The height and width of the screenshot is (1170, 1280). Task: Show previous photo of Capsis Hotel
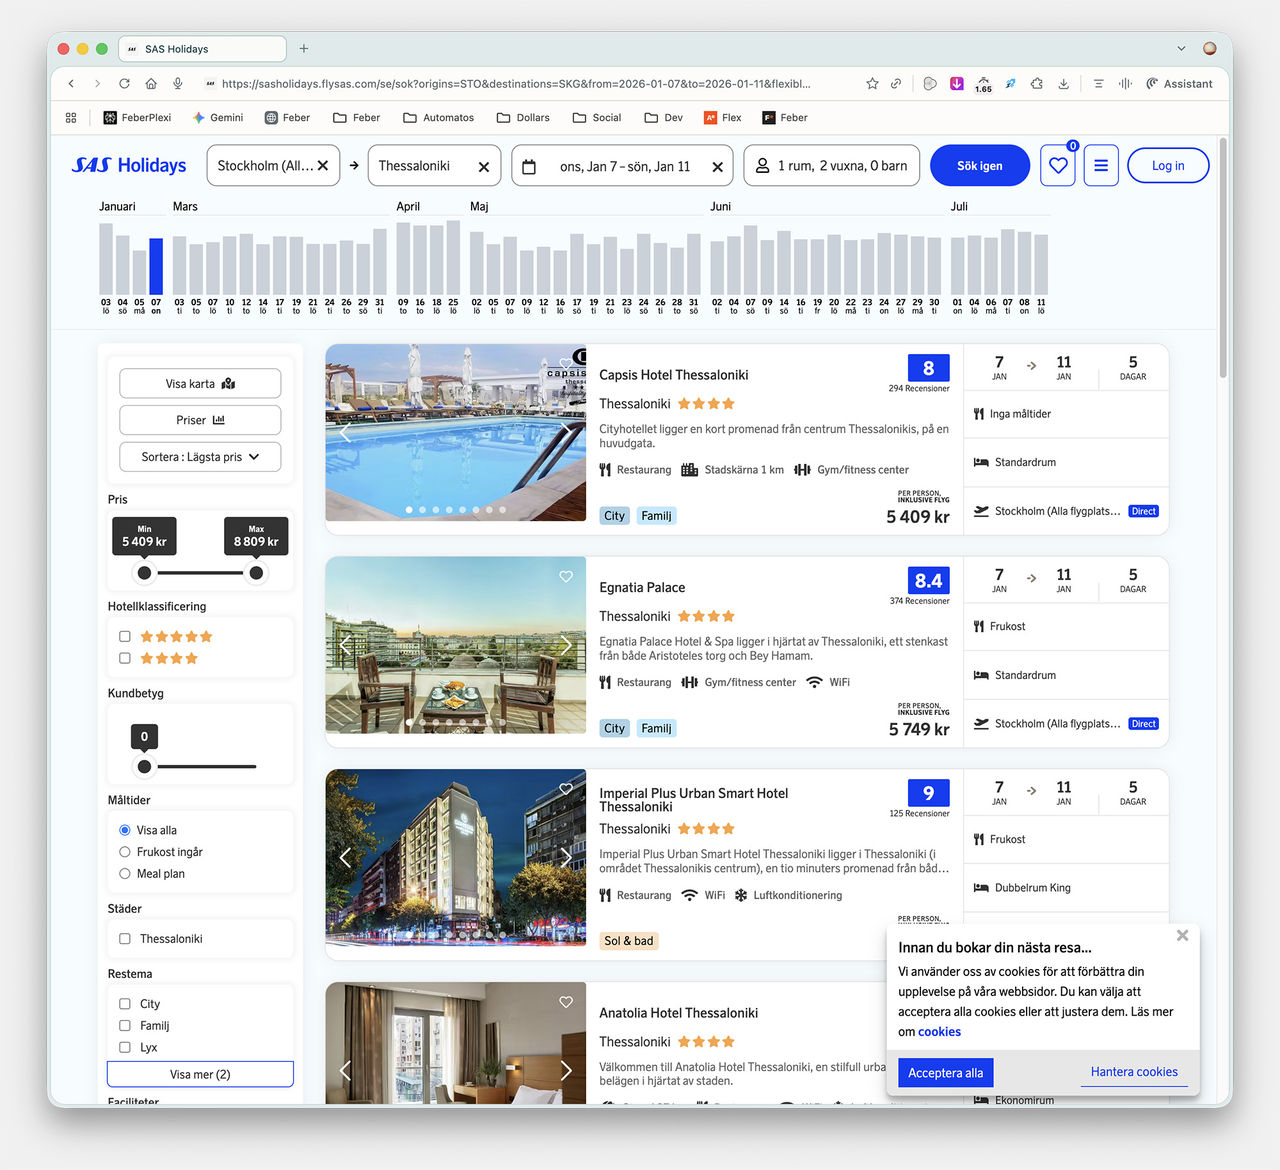tap(346, 432)
